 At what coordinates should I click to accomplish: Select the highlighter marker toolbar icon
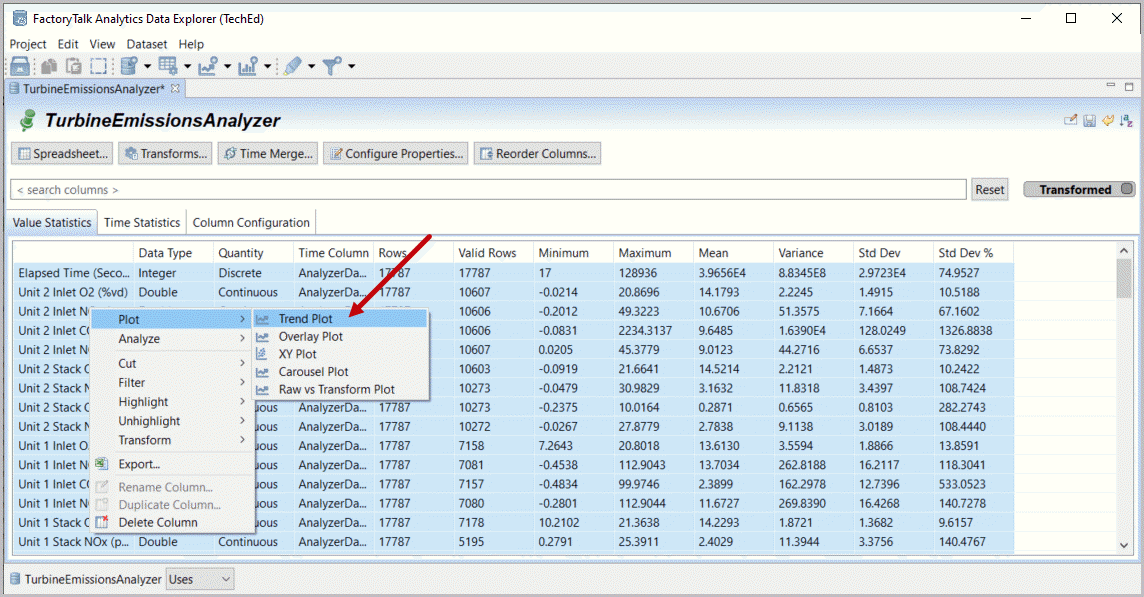291,66
